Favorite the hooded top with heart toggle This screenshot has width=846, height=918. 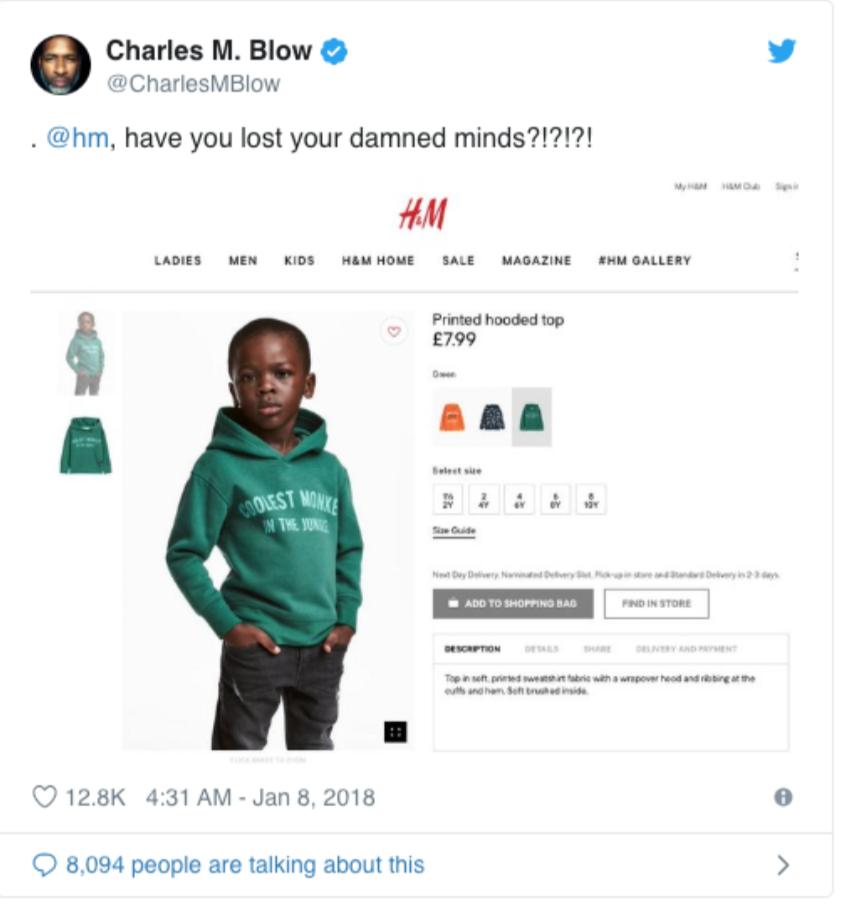394,331
